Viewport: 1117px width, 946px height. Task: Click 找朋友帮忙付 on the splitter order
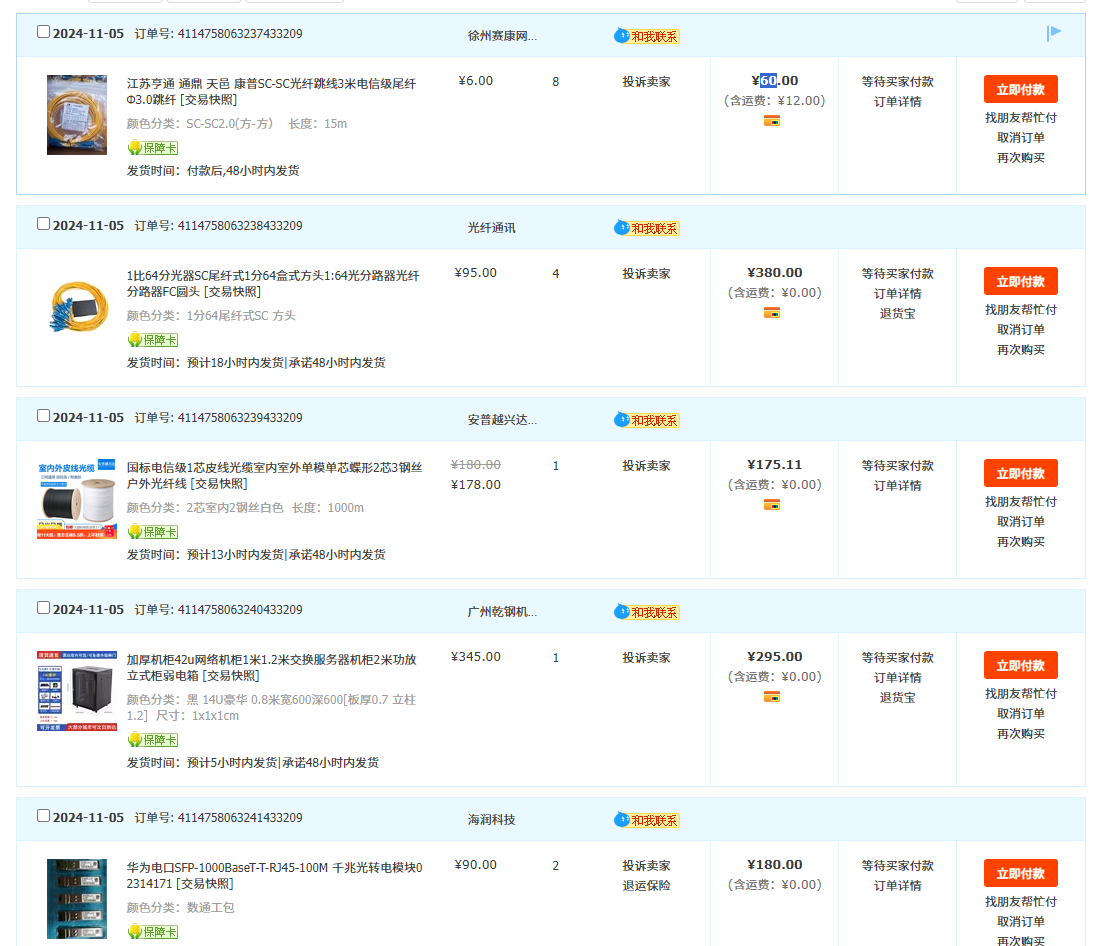coord(1020,309)
